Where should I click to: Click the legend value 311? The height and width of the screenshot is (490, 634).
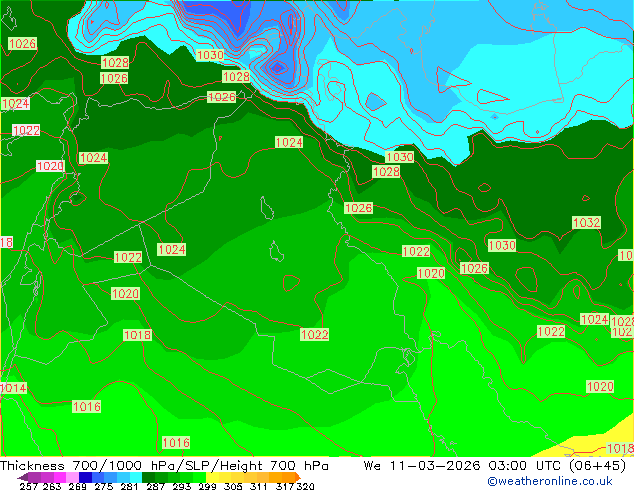pos(259,486)
